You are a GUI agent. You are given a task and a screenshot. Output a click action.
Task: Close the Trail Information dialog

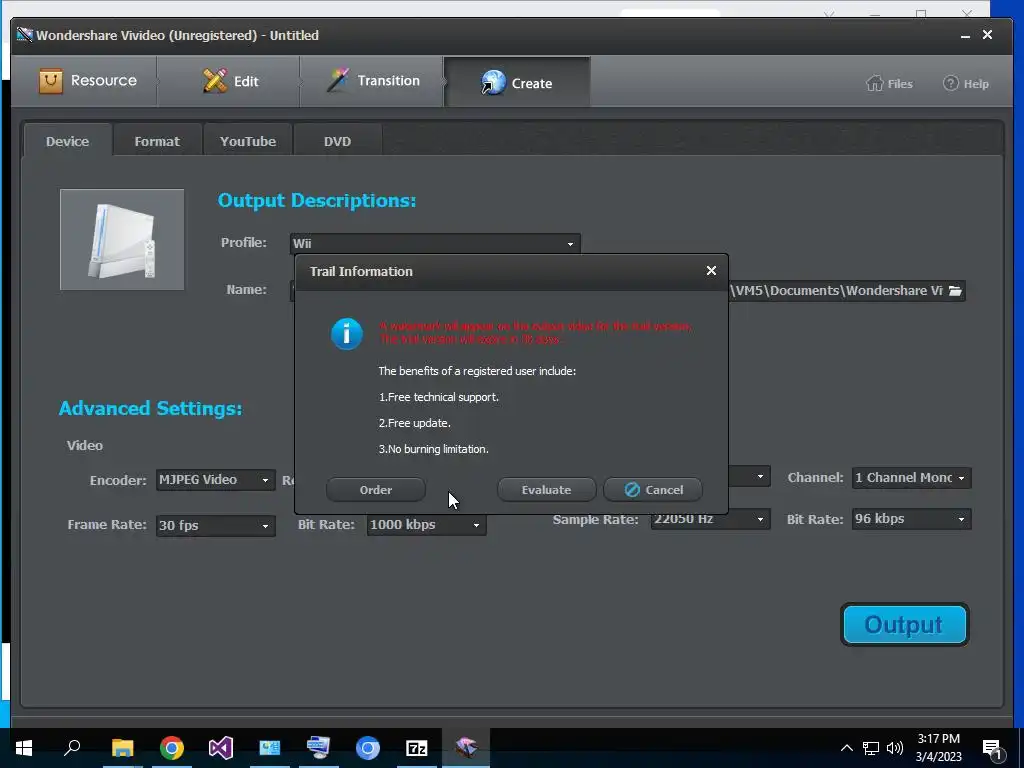[711, 270]
